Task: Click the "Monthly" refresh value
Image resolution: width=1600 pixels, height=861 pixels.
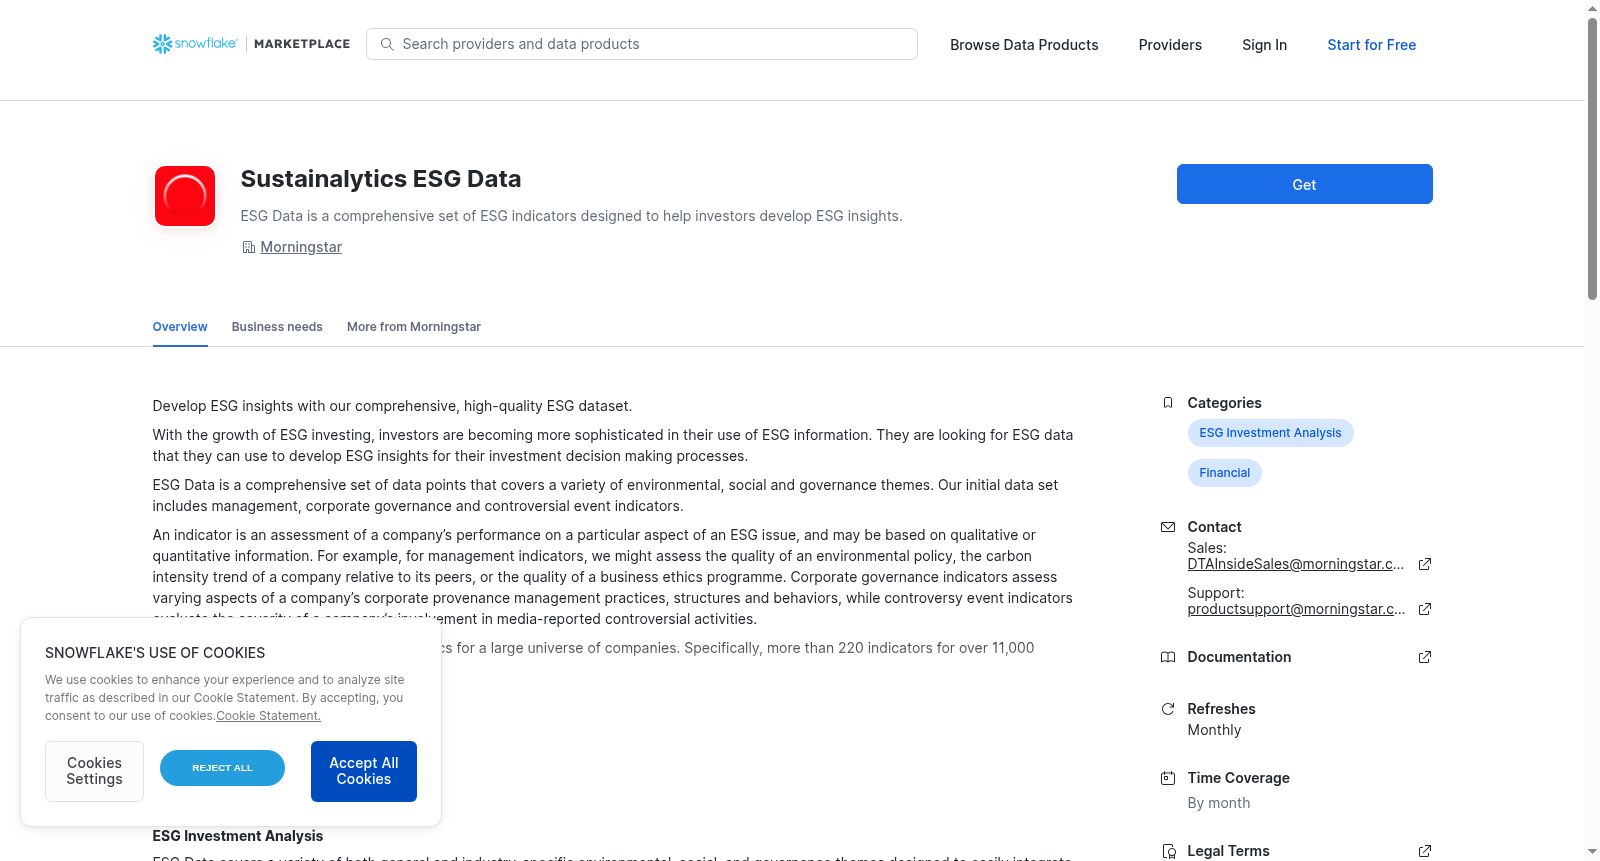Action: pyautogui.click(x=1214, y=730)
